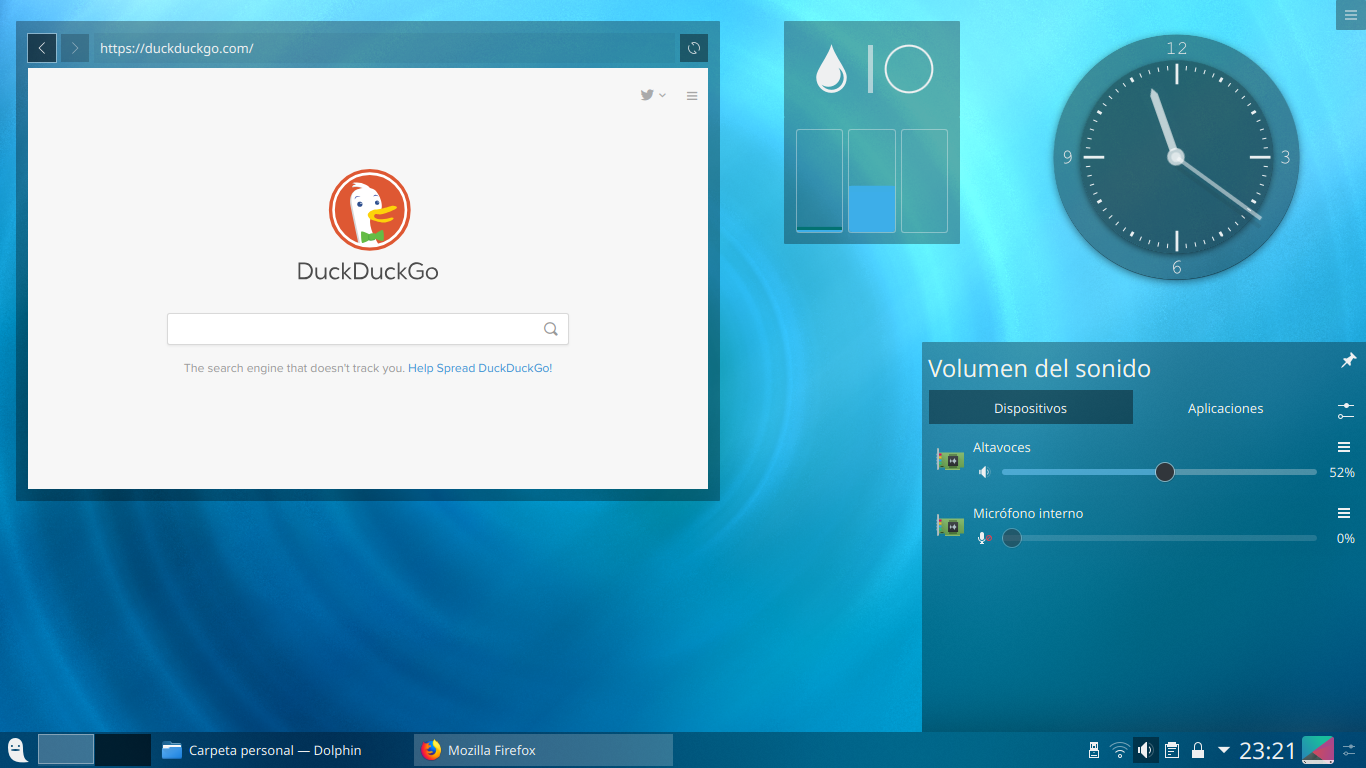Screen dimensions: 1366x768
Task: Click the circle icon in the drop widget
Action: point(909,70)
